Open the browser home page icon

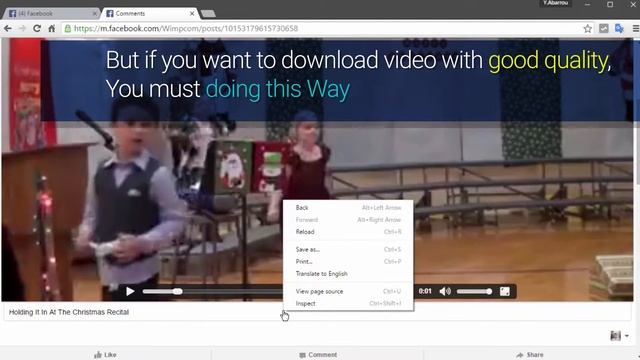(x=51, y=29)
